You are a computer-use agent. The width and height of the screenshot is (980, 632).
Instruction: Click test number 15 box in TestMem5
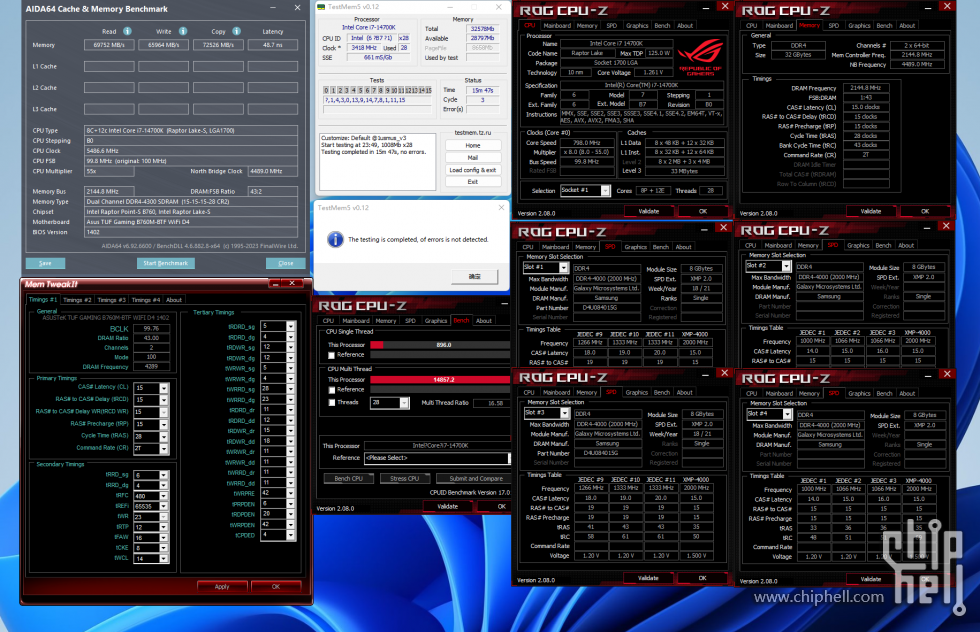[428, 91]
